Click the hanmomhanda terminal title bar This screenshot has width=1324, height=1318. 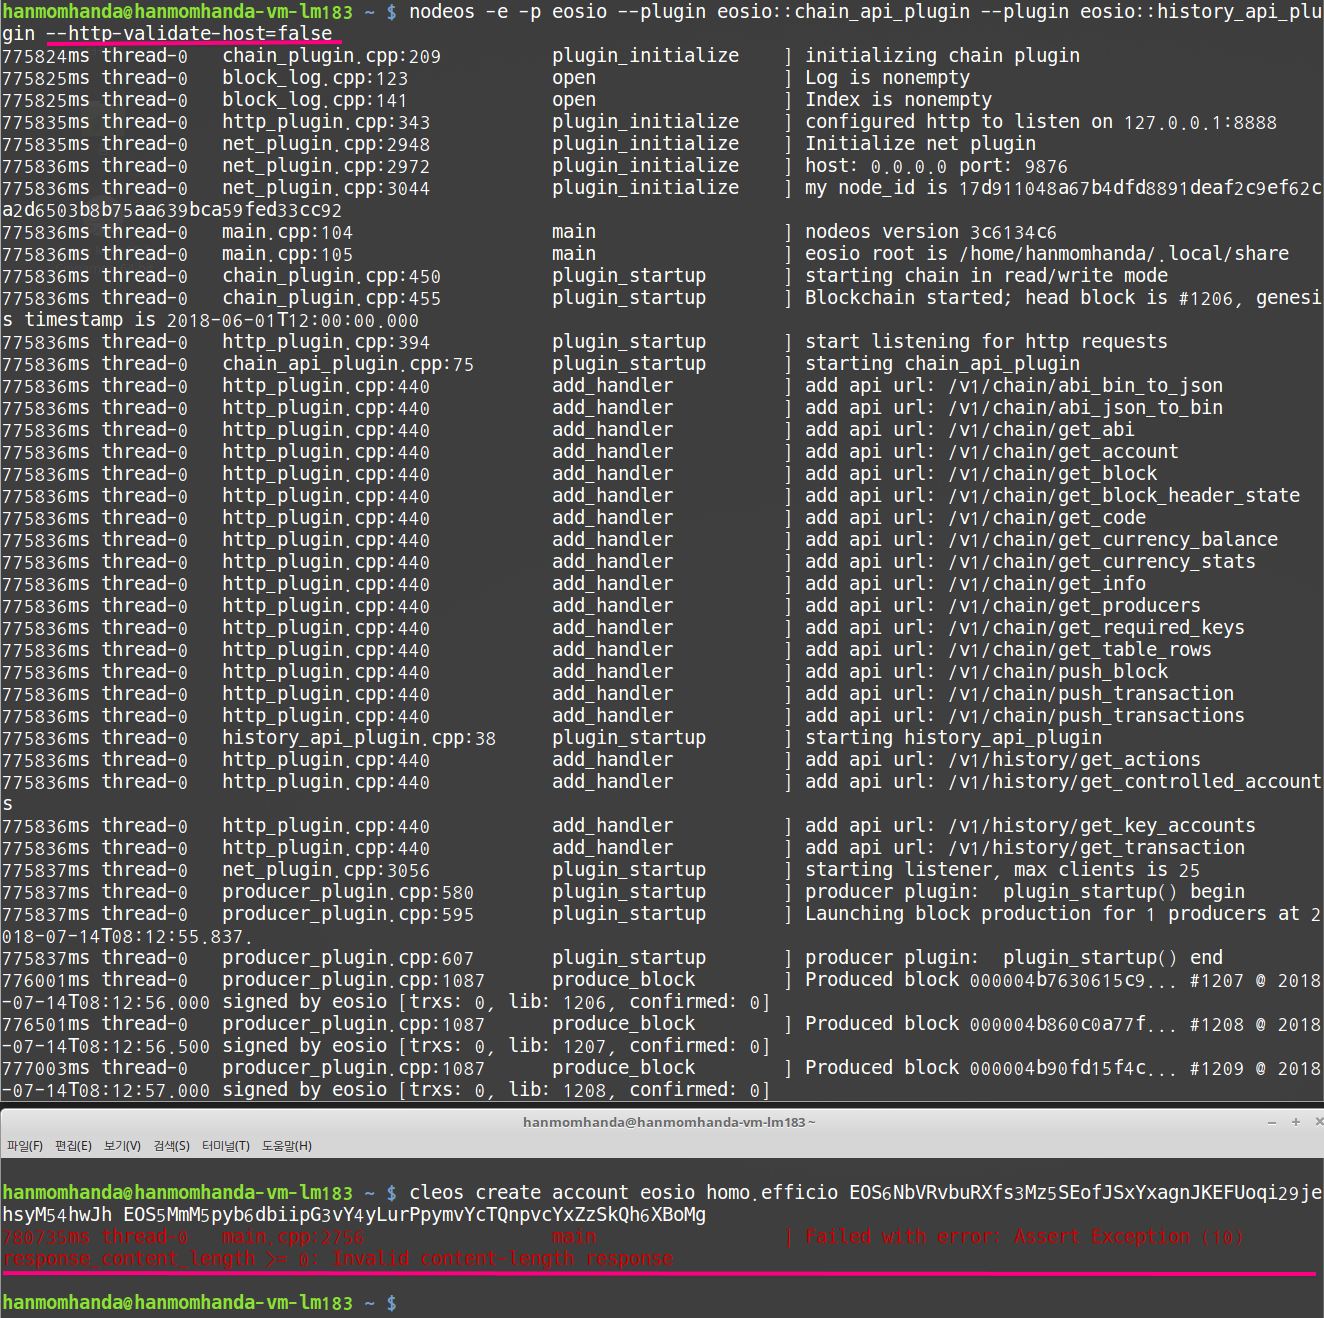pos(668,1122)
